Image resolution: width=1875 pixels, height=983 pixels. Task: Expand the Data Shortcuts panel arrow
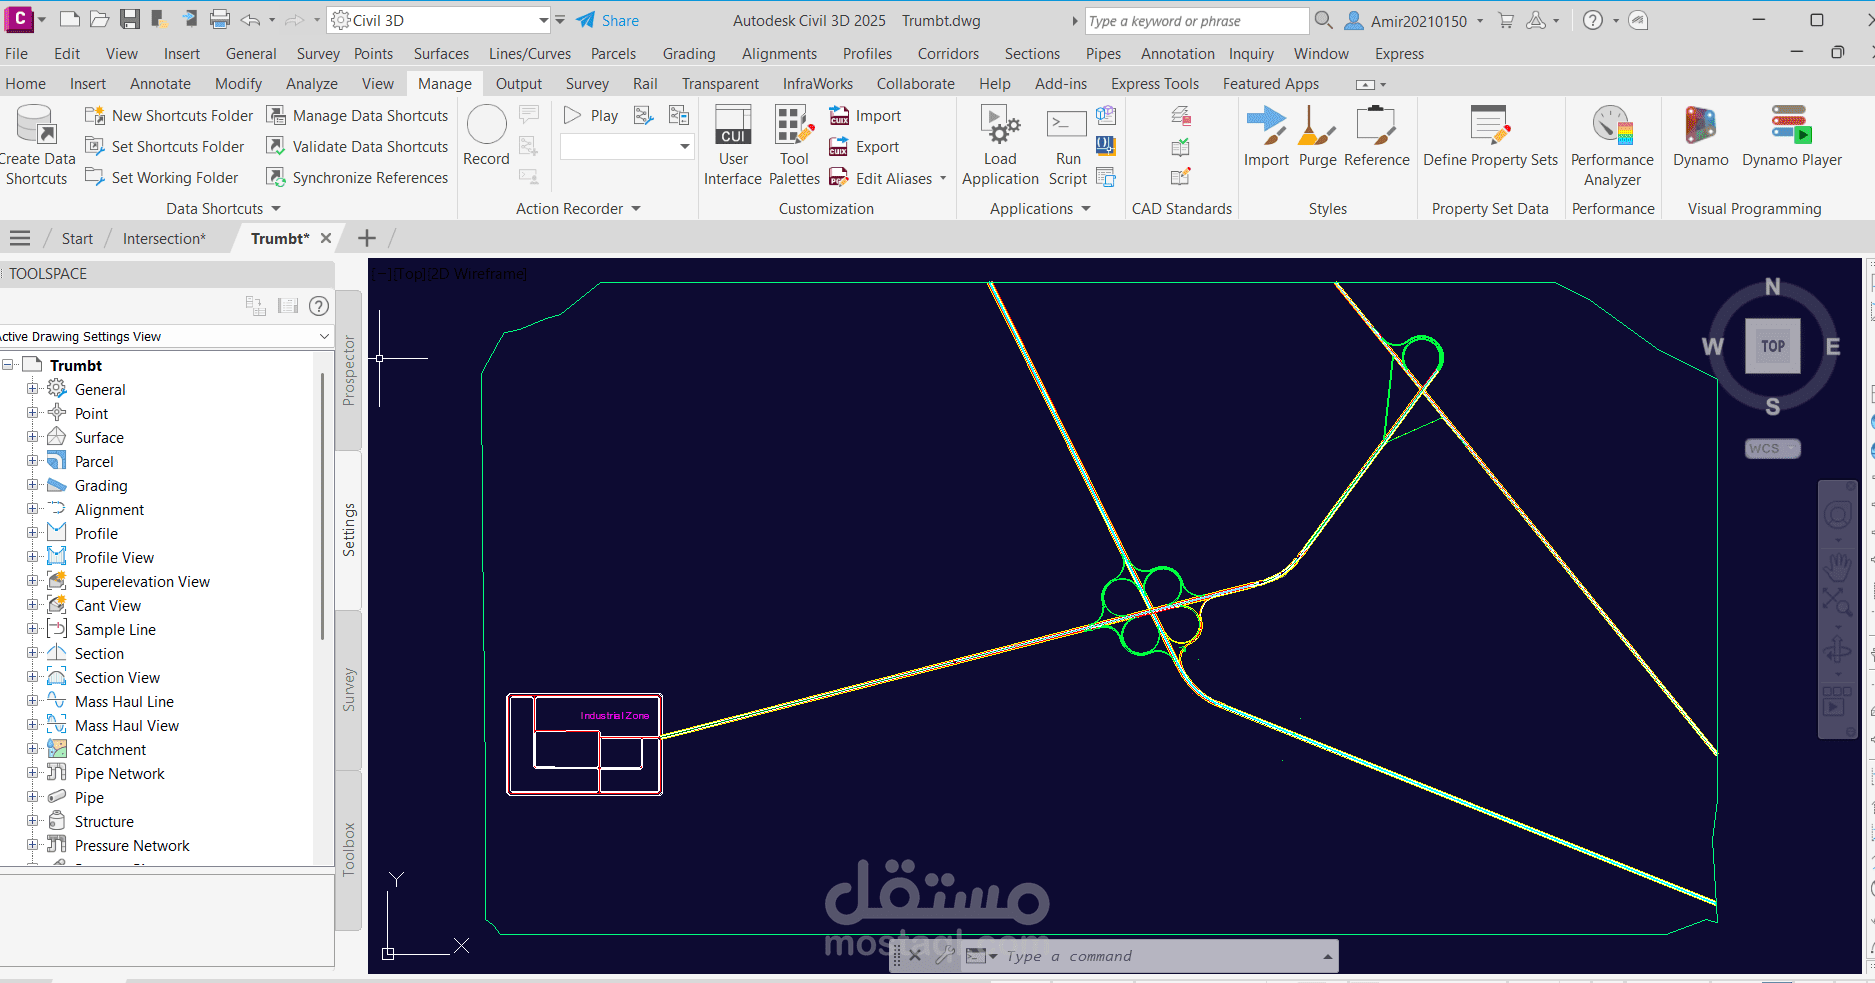276,209
